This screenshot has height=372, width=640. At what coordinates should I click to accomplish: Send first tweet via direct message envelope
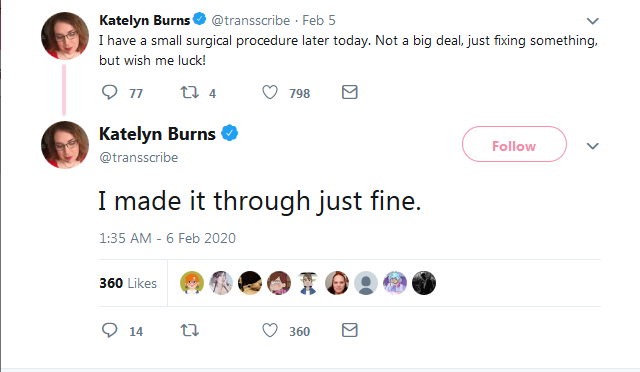coord(350,92)
